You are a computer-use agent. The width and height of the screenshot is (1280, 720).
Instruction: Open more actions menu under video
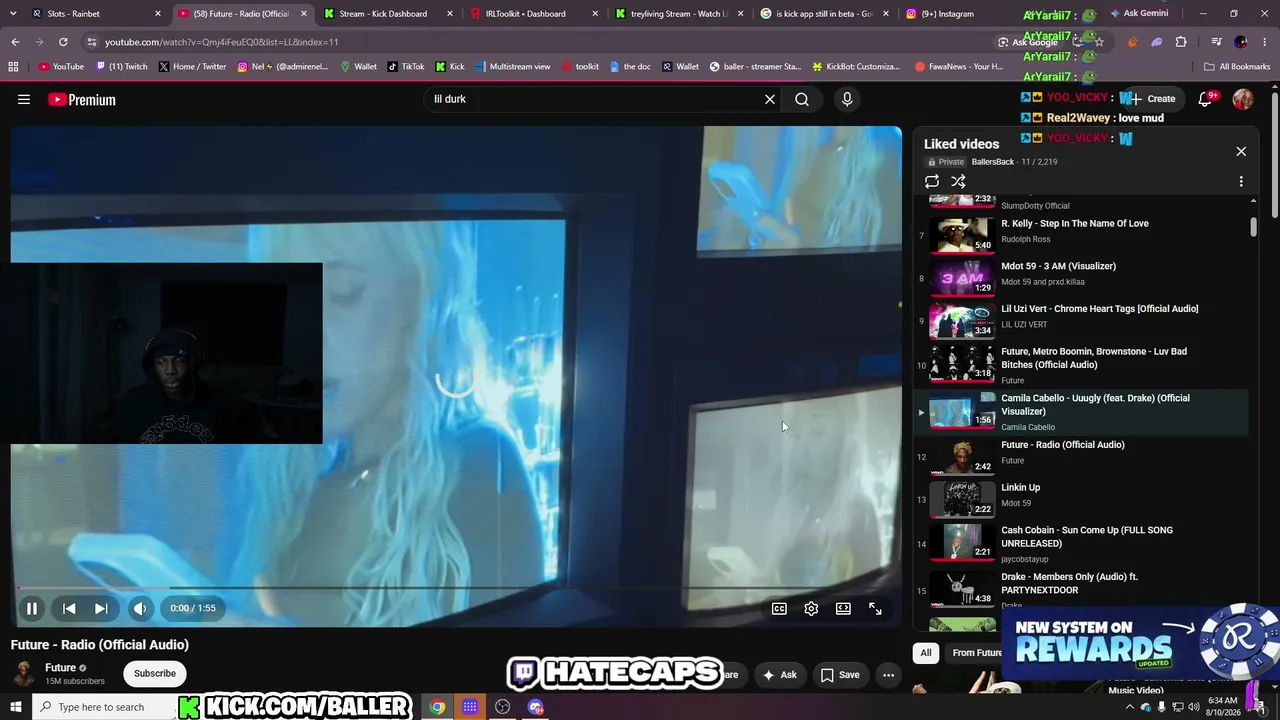pyautogui.click(x=888, y=675)
